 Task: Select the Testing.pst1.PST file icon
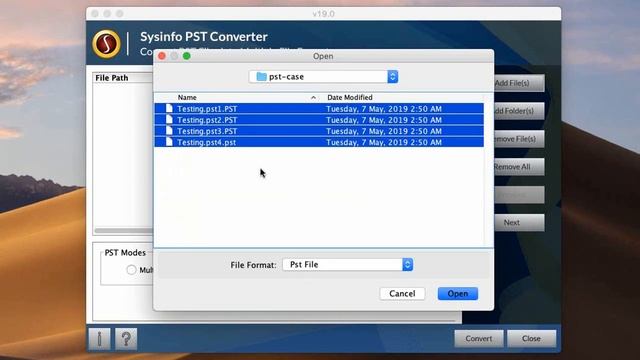point(169,109)
